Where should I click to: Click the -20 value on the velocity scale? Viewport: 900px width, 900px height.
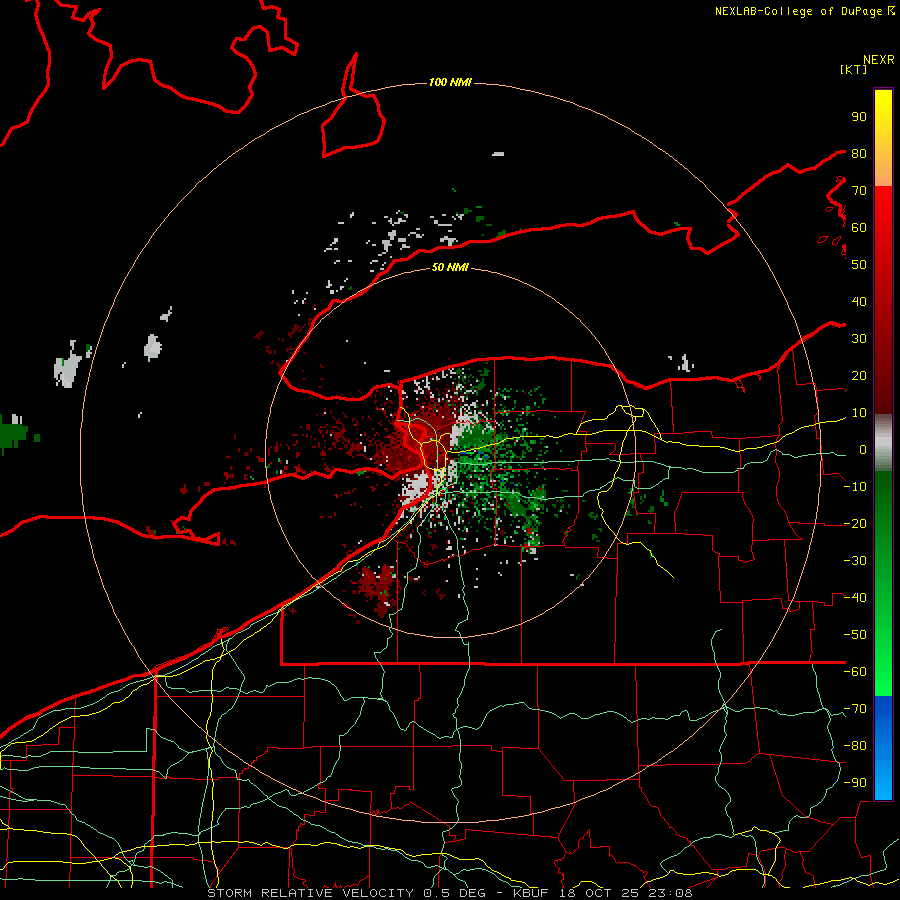(x=855, y=523)
